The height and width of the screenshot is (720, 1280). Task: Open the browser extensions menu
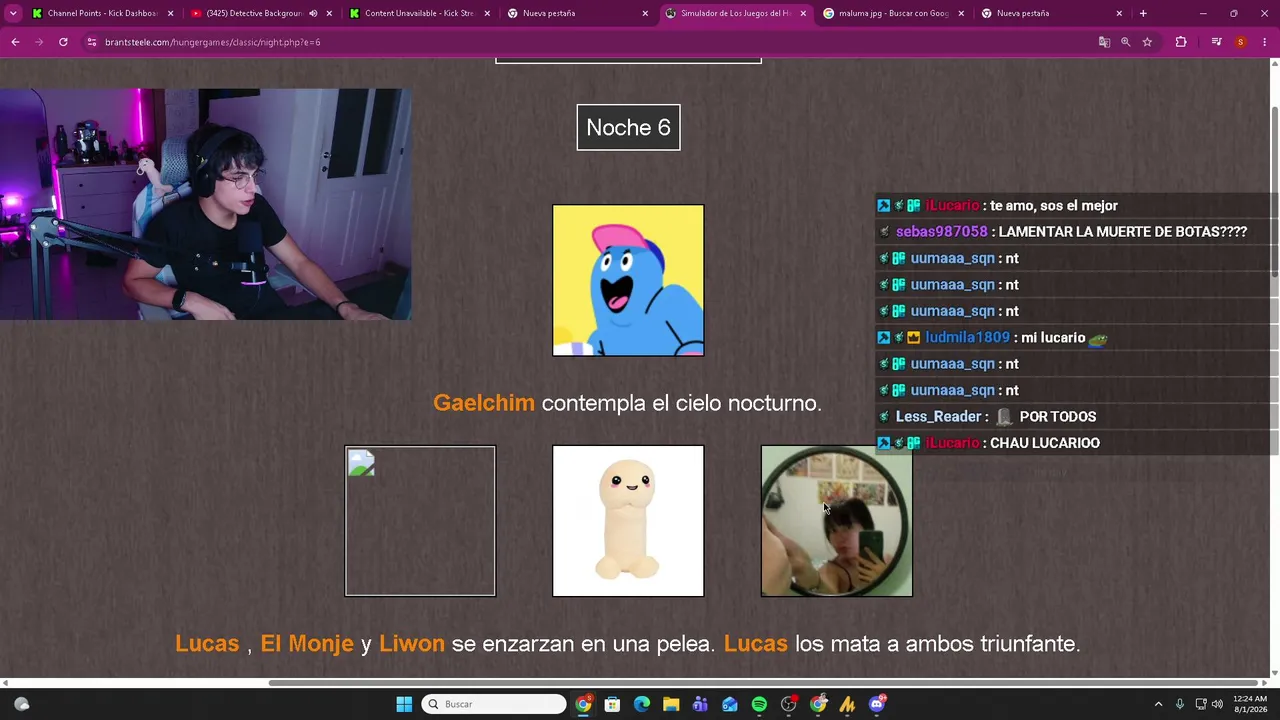pyautogui.click(x=1181, y=42)
